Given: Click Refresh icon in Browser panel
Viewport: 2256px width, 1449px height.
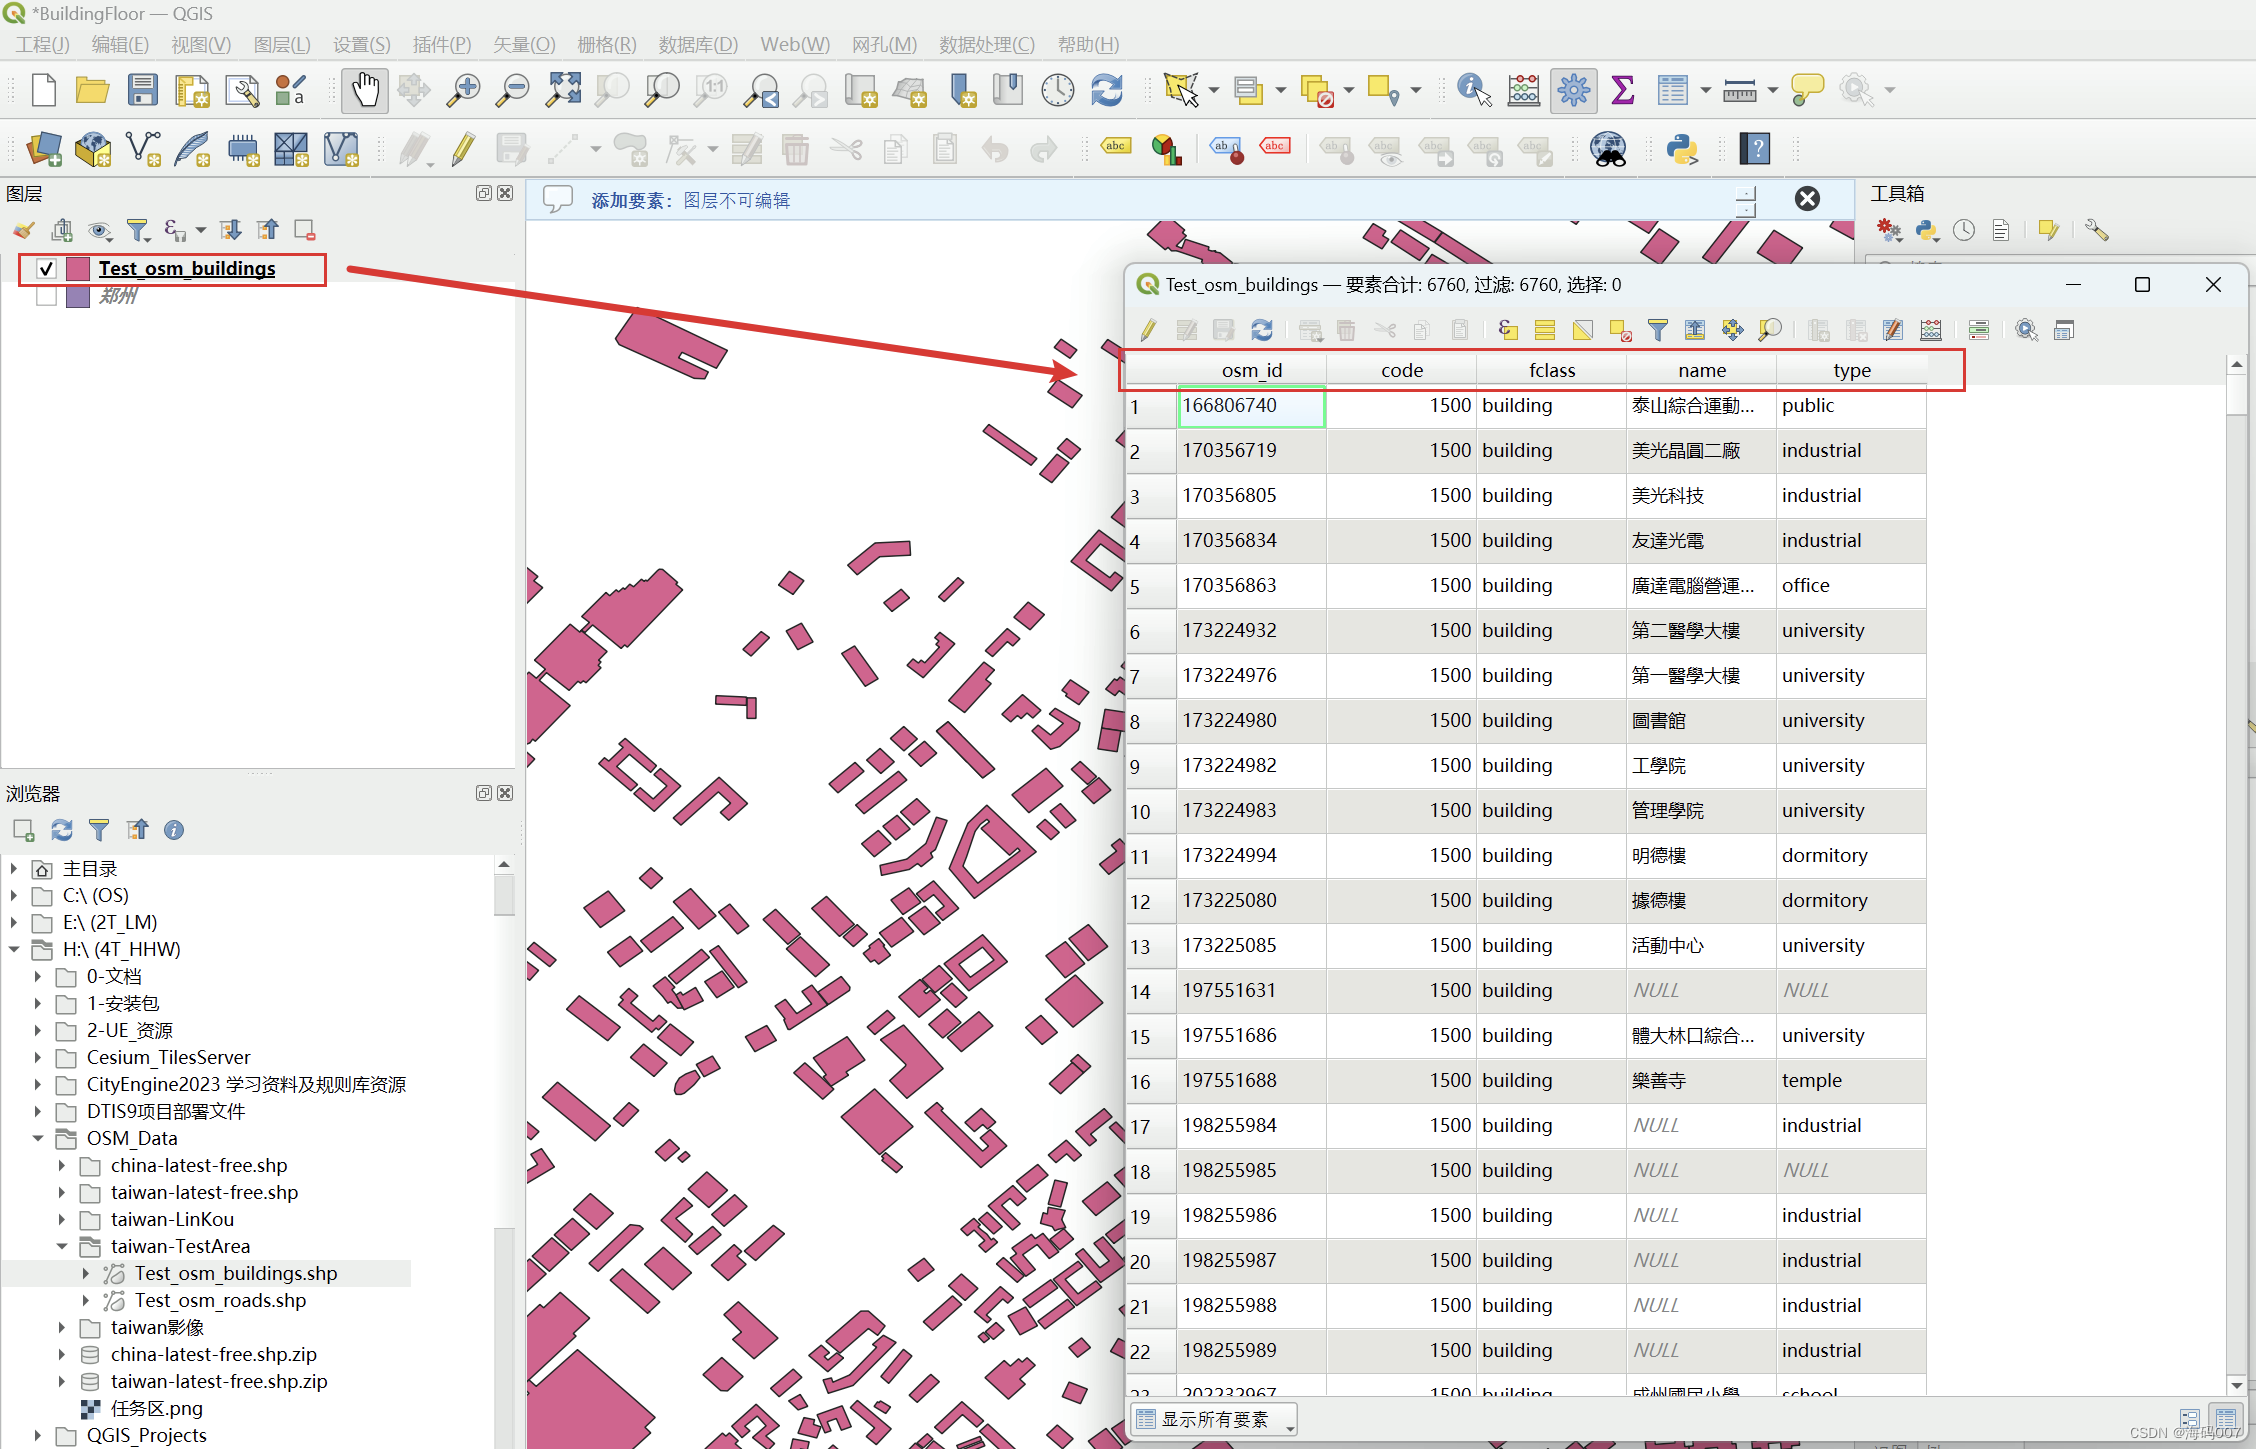Looking at the screenshot, I should 62,830.
